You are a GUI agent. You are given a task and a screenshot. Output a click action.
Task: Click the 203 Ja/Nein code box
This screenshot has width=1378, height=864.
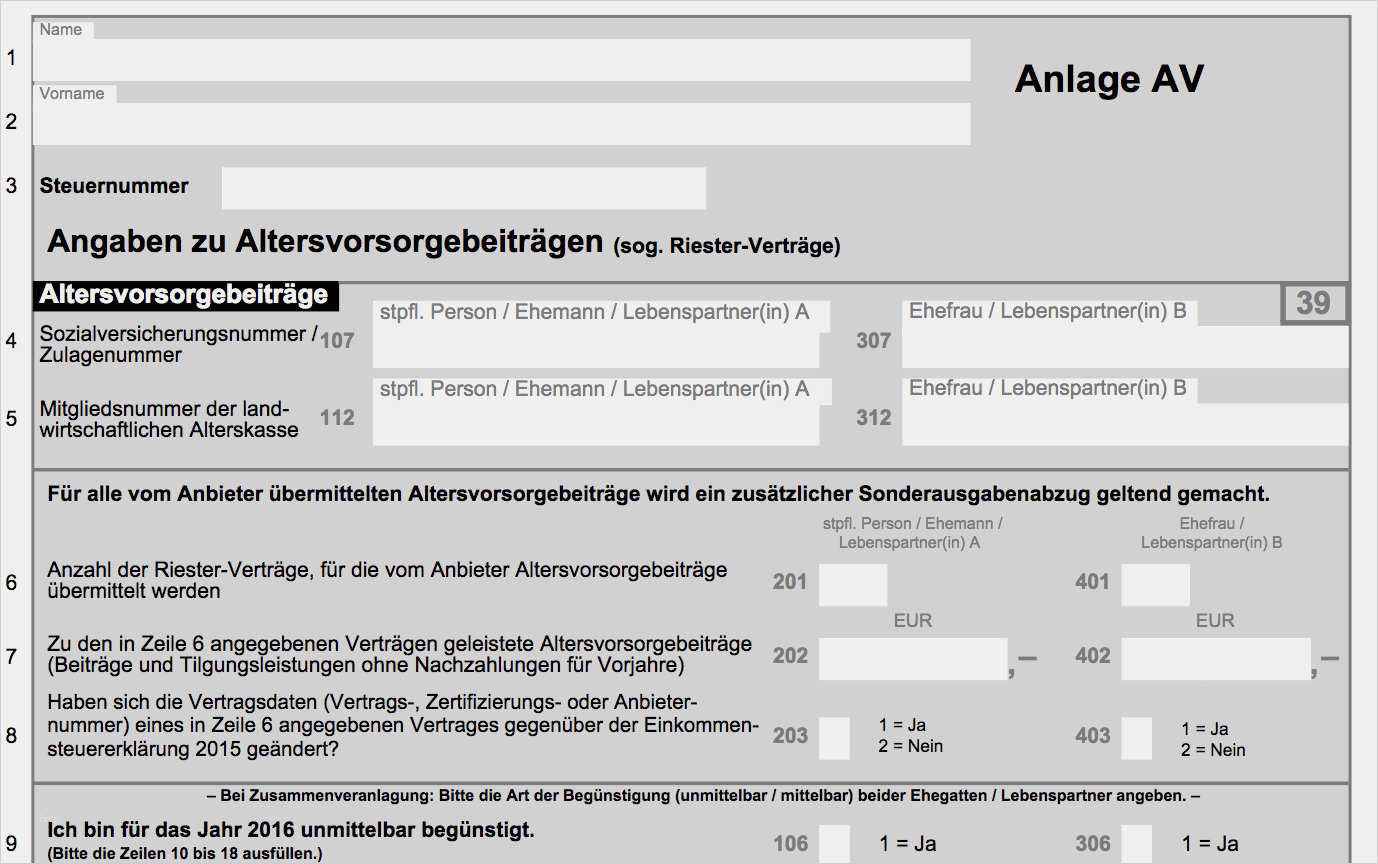click(x=834, y=738)
